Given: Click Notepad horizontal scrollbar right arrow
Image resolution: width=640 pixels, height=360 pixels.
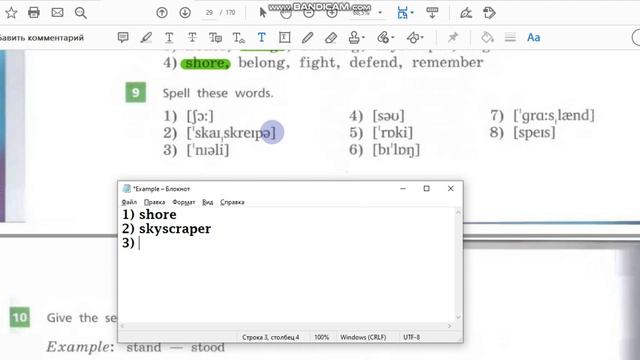Looking at the screenshot, I should (450, 326).
